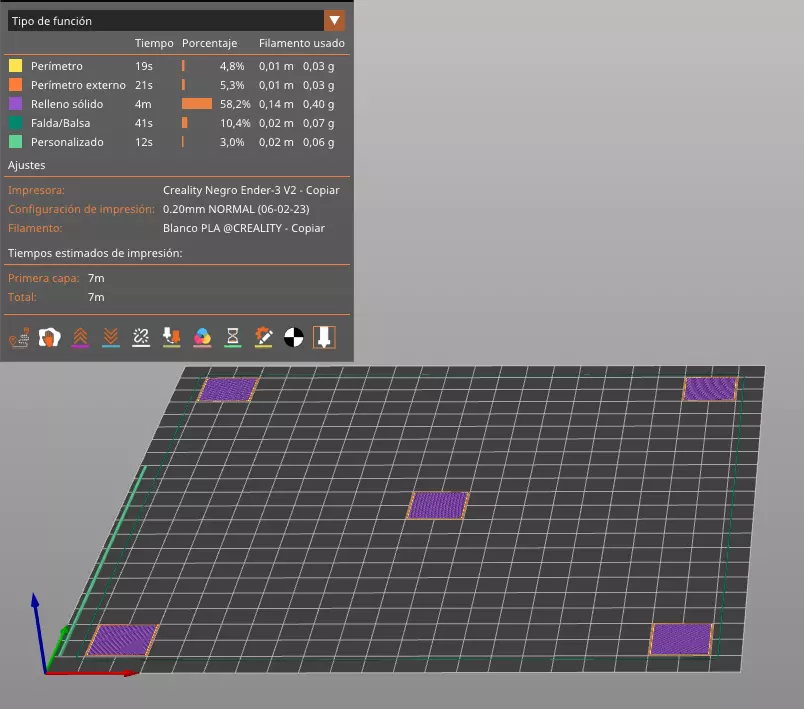This screenshot has height=709, width=804.
Task: Toggle tool changes icon with two nozzles
Action: point(171,338)
